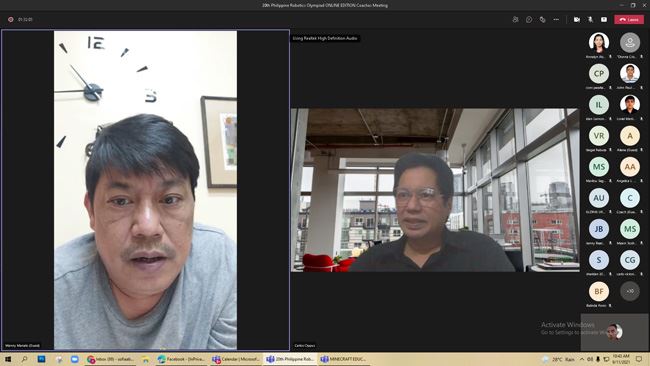The height and width of the screenshot is (366, 650).
Task: Open the reactions and raise hand menu
Action: [x=543, y=19]
